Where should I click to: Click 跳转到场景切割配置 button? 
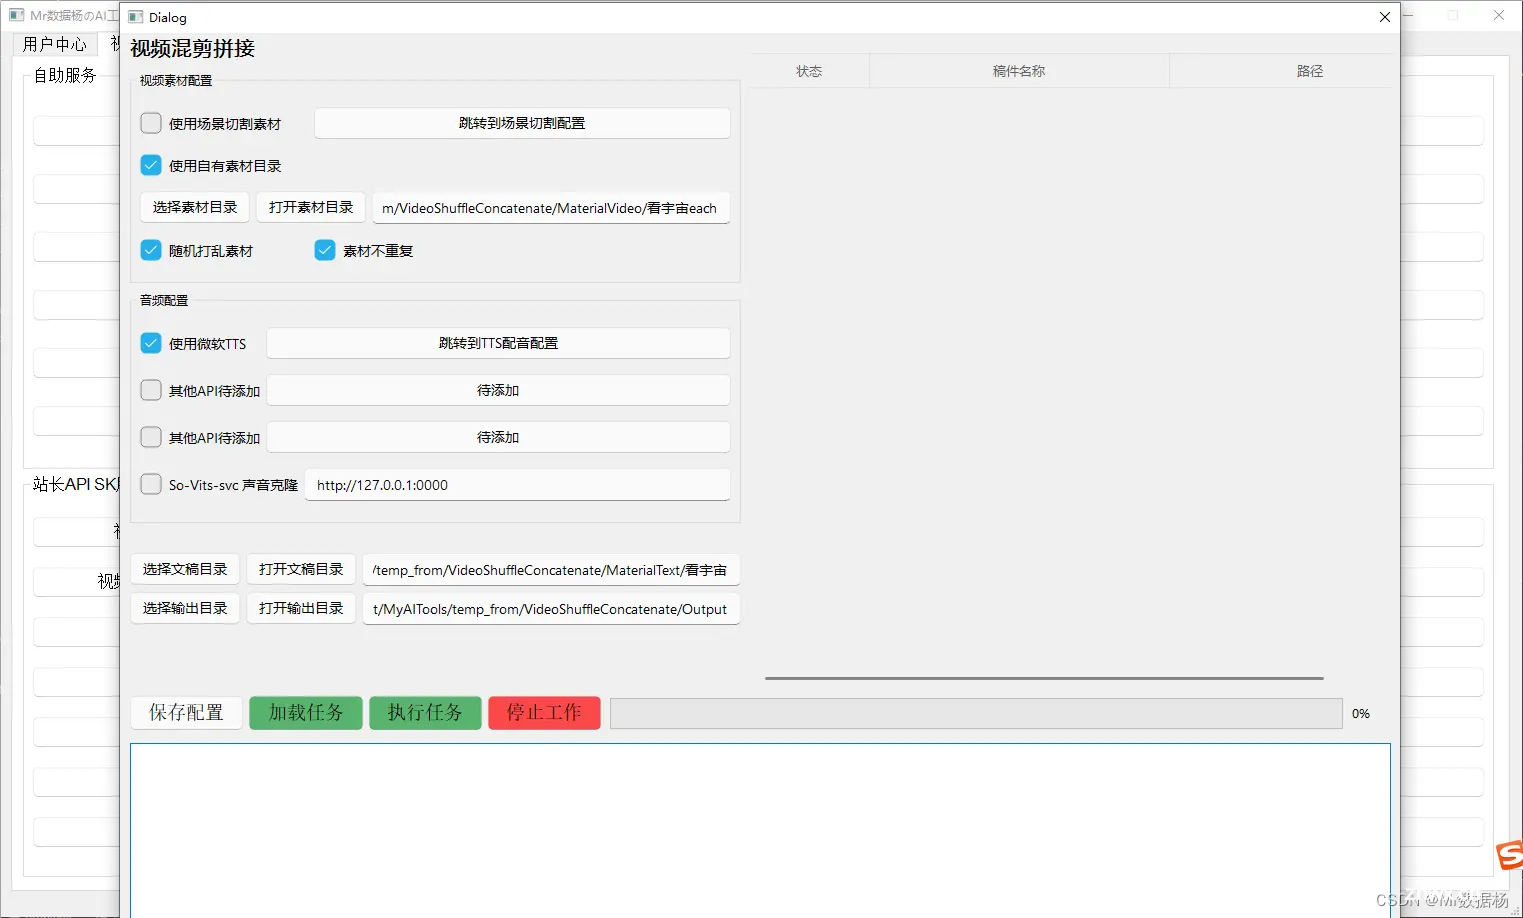522,123
